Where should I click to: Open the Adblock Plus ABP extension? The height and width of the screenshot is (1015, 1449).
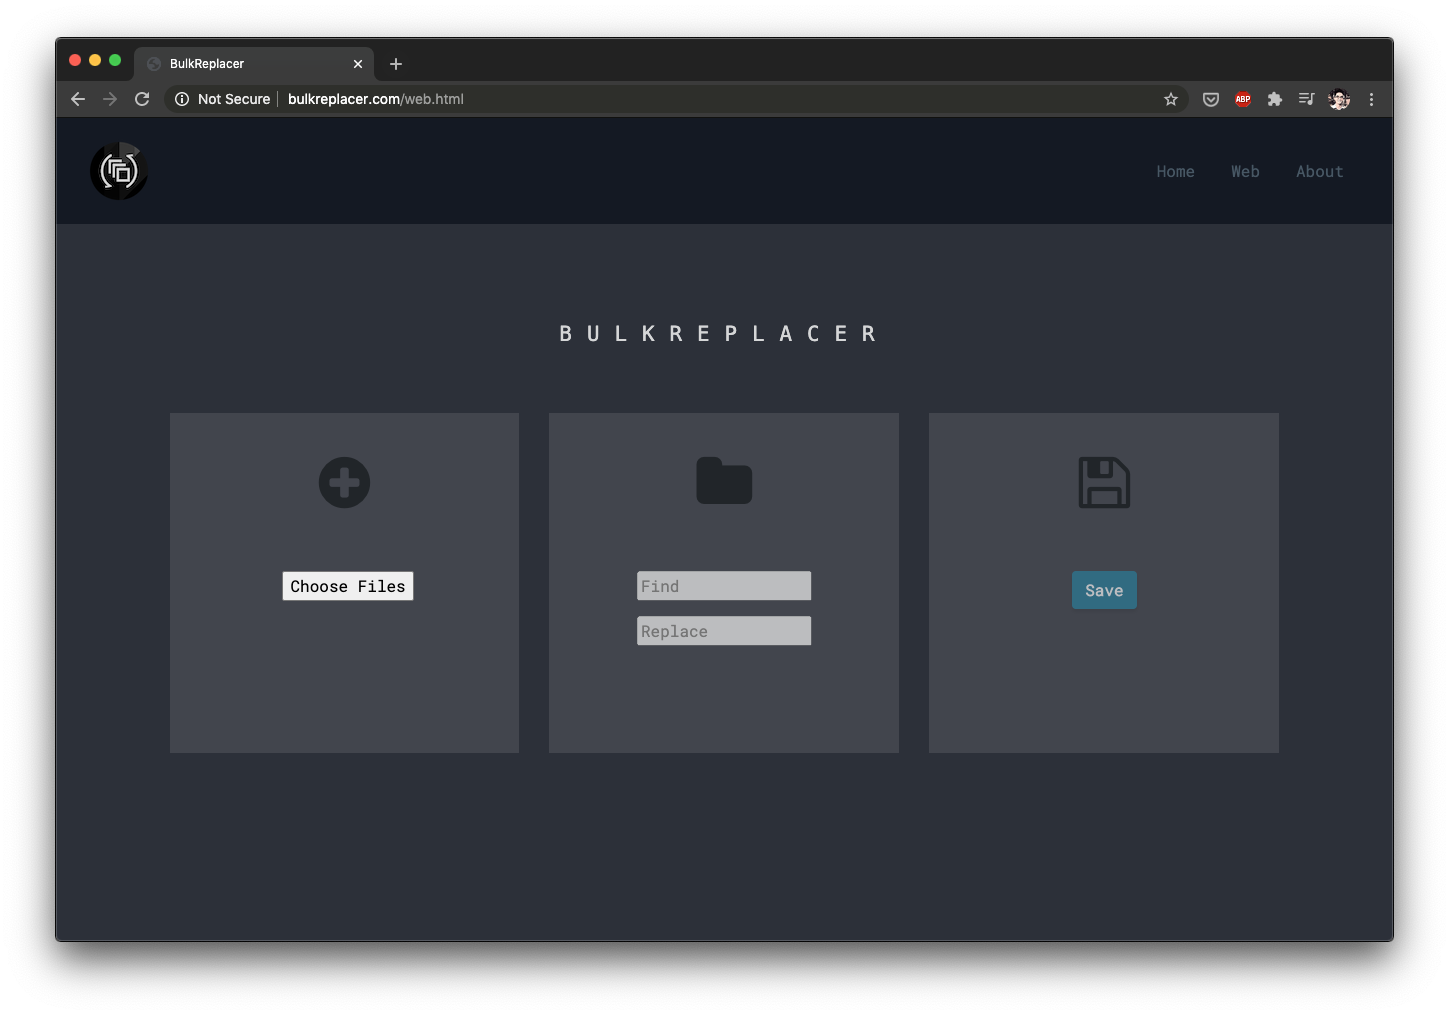(x=1243, y=99)
